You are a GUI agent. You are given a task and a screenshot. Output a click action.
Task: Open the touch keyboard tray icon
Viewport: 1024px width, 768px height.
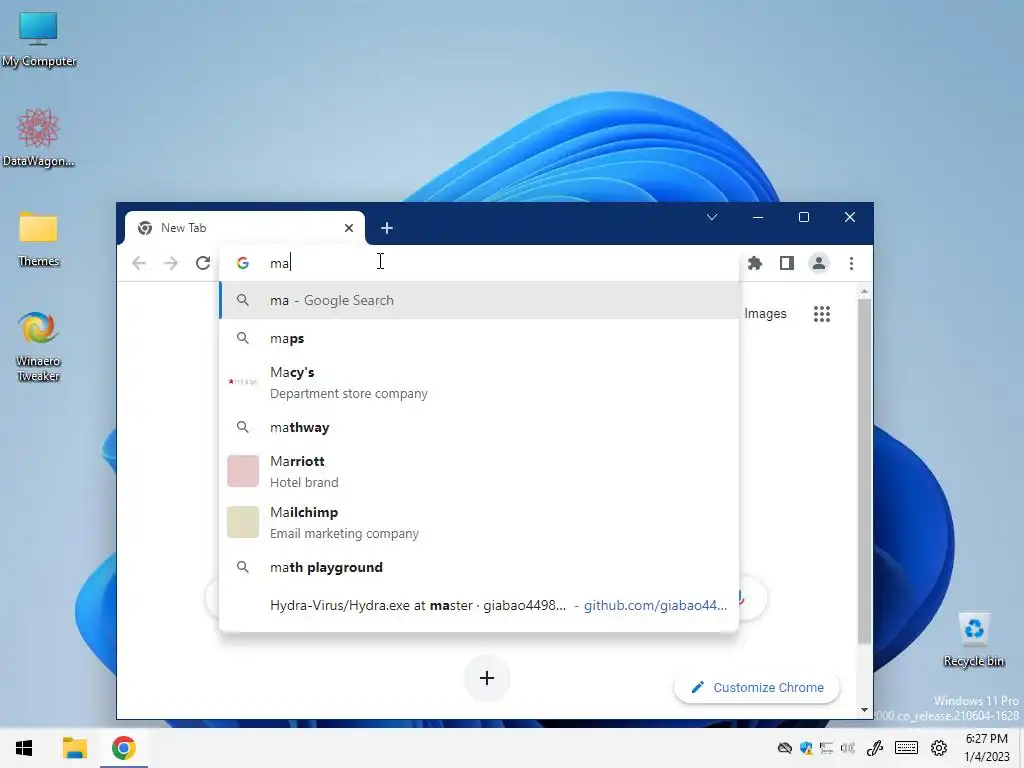906,748
